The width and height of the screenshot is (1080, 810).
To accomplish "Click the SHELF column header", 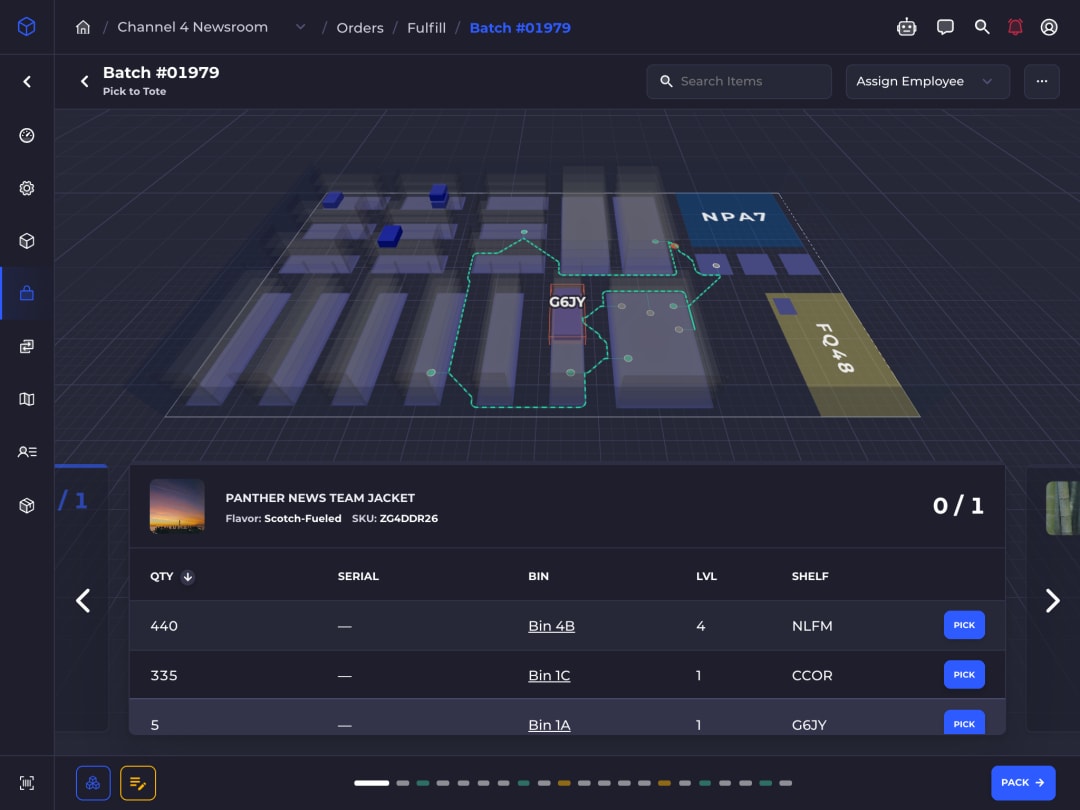I will (810, 577).
